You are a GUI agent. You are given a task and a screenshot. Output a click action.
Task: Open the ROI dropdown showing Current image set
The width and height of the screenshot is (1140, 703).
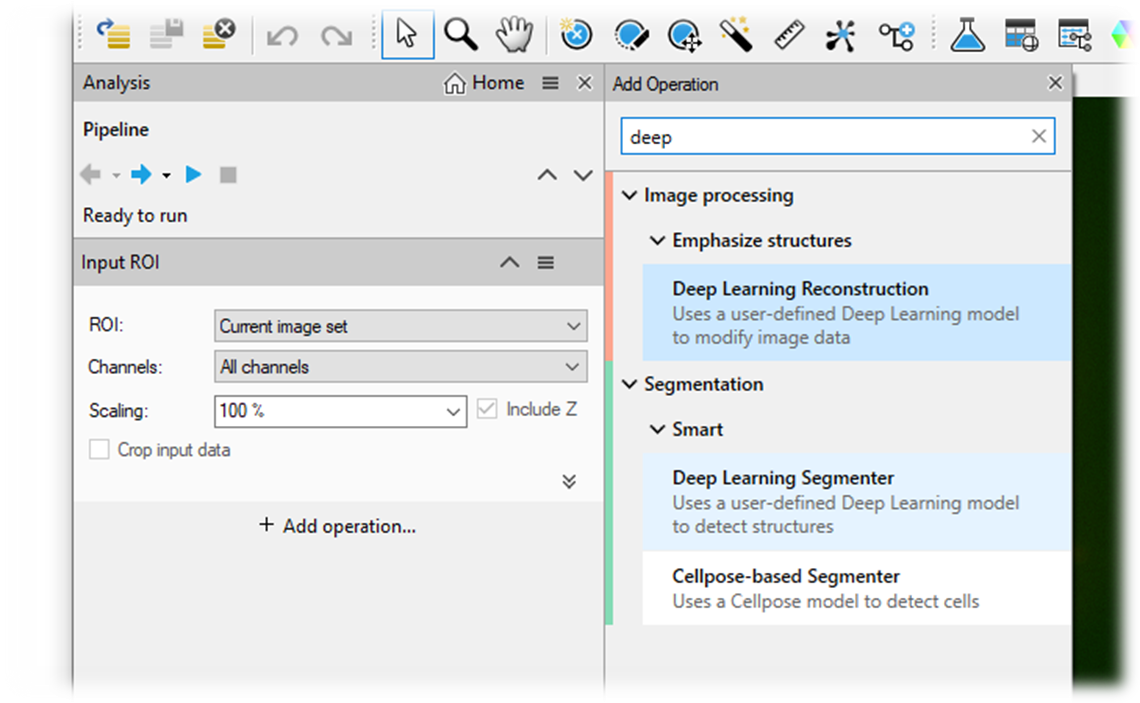pyautogui.click(x=400, y=326)
